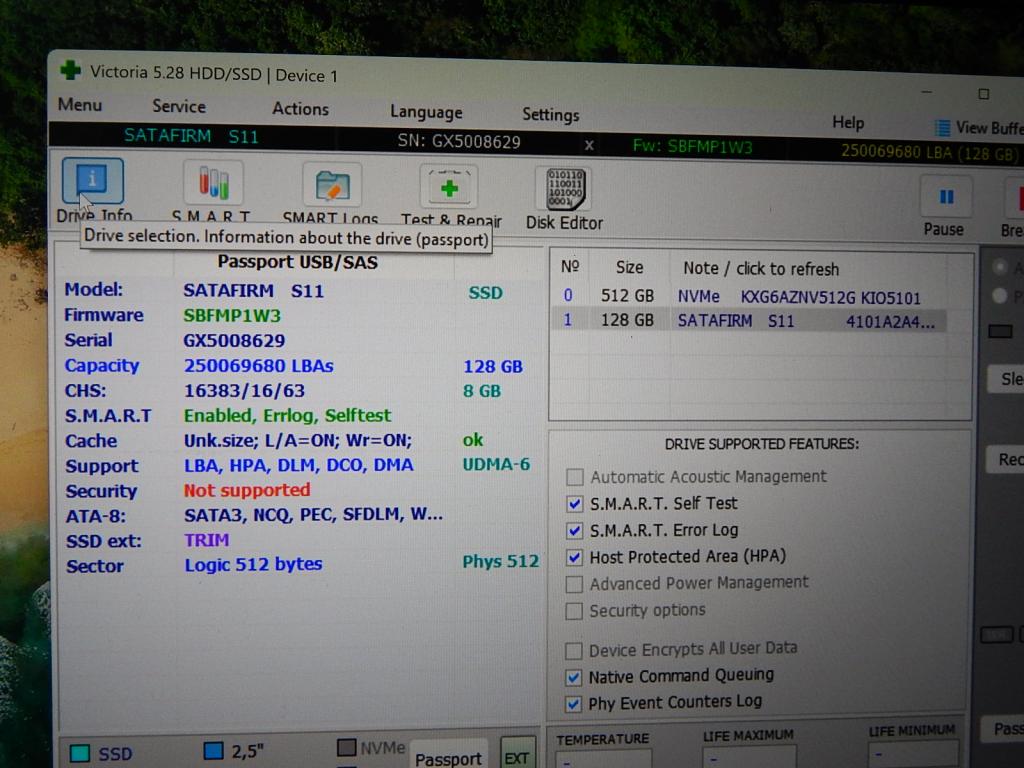Click the 'Logic 512 bytes' sector value
This screenshot has height=768, width=1024.
click(x=253, y=564)
